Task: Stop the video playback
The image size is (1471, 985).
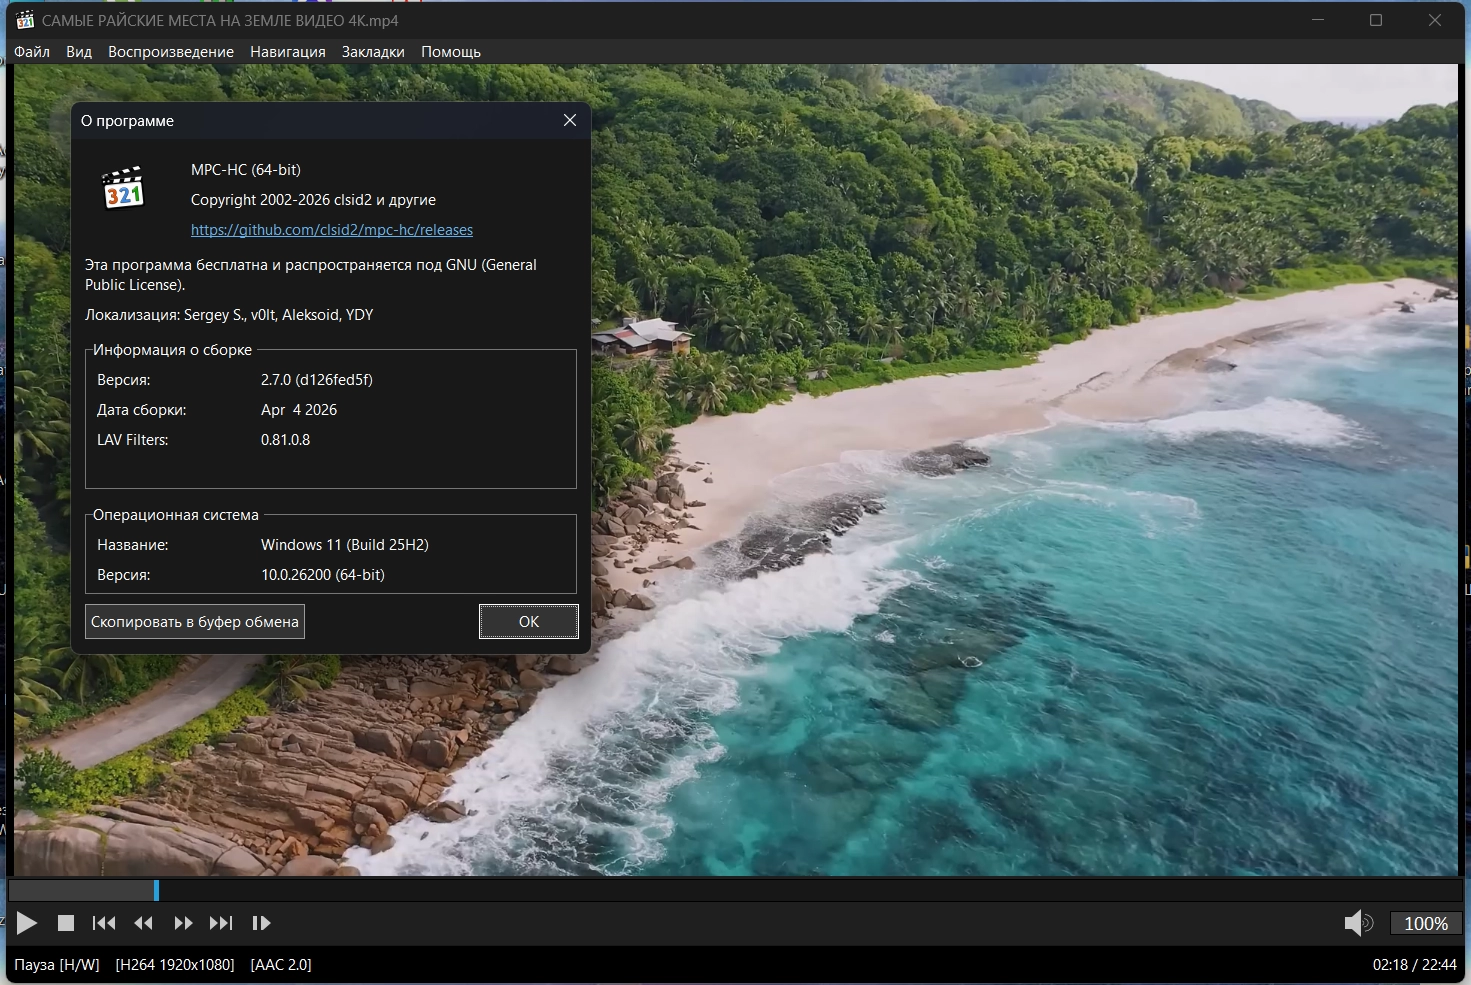Action: click(66, 923)
